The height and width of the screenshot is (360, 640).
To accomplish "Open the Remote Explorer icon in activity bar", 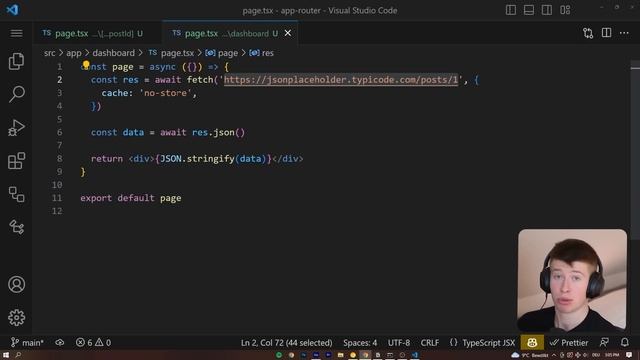I will 16,194.
